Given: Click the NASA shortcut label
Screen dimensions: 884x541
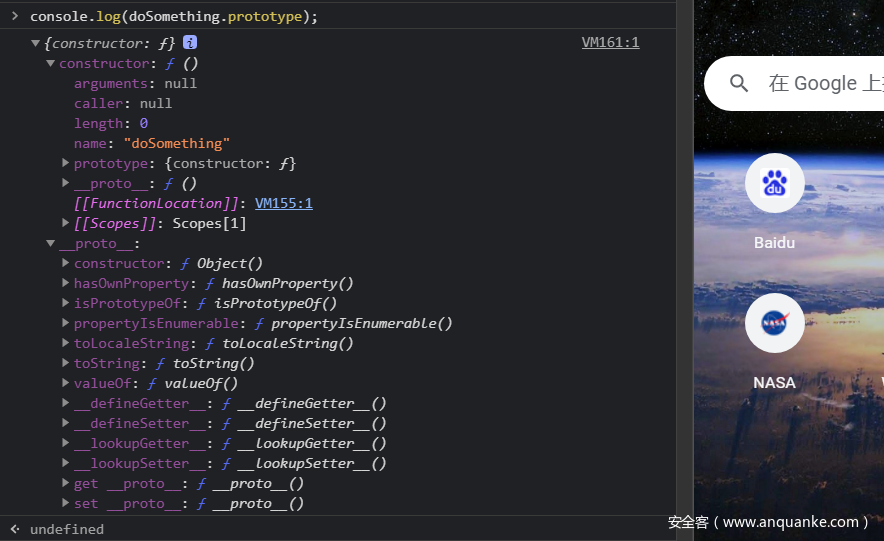Looking at the screenshot, I should pos(775,383).
